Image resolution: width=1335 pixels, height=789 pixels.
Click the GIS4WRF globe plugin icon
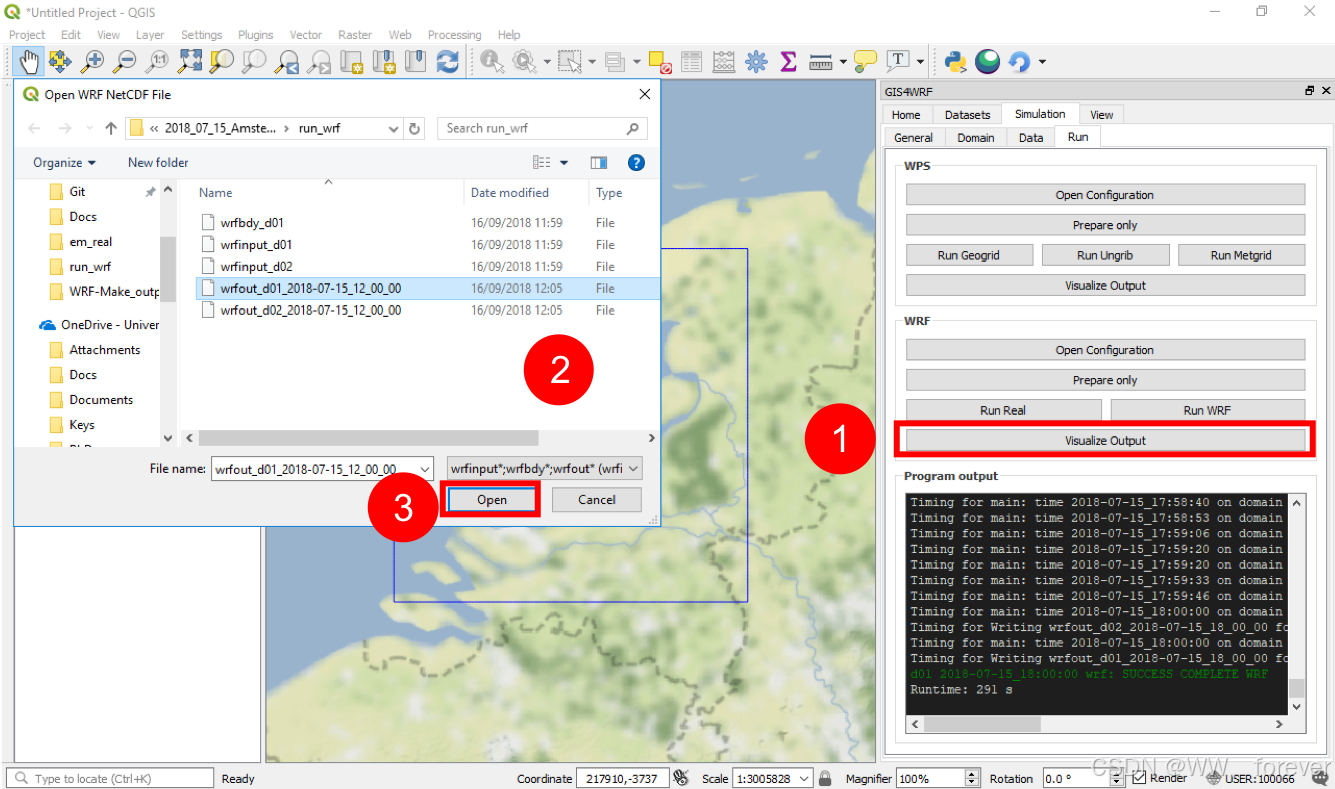[987, 62]
